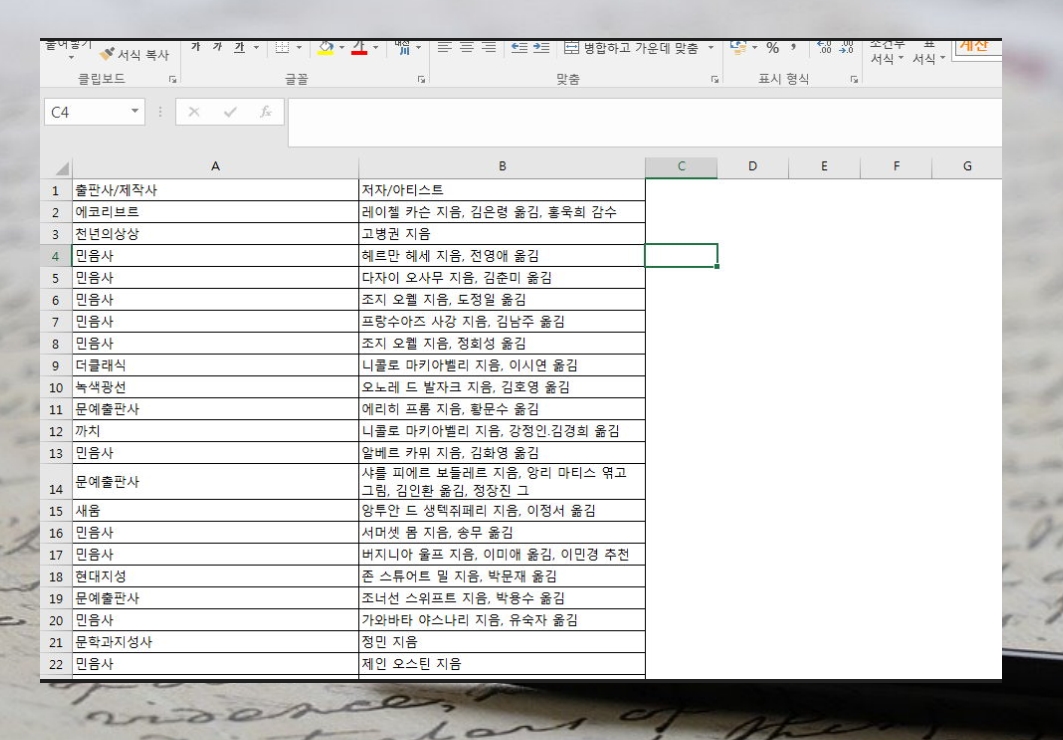Center text horizontally
1063x740 pixels.
[x=467, y=47]
